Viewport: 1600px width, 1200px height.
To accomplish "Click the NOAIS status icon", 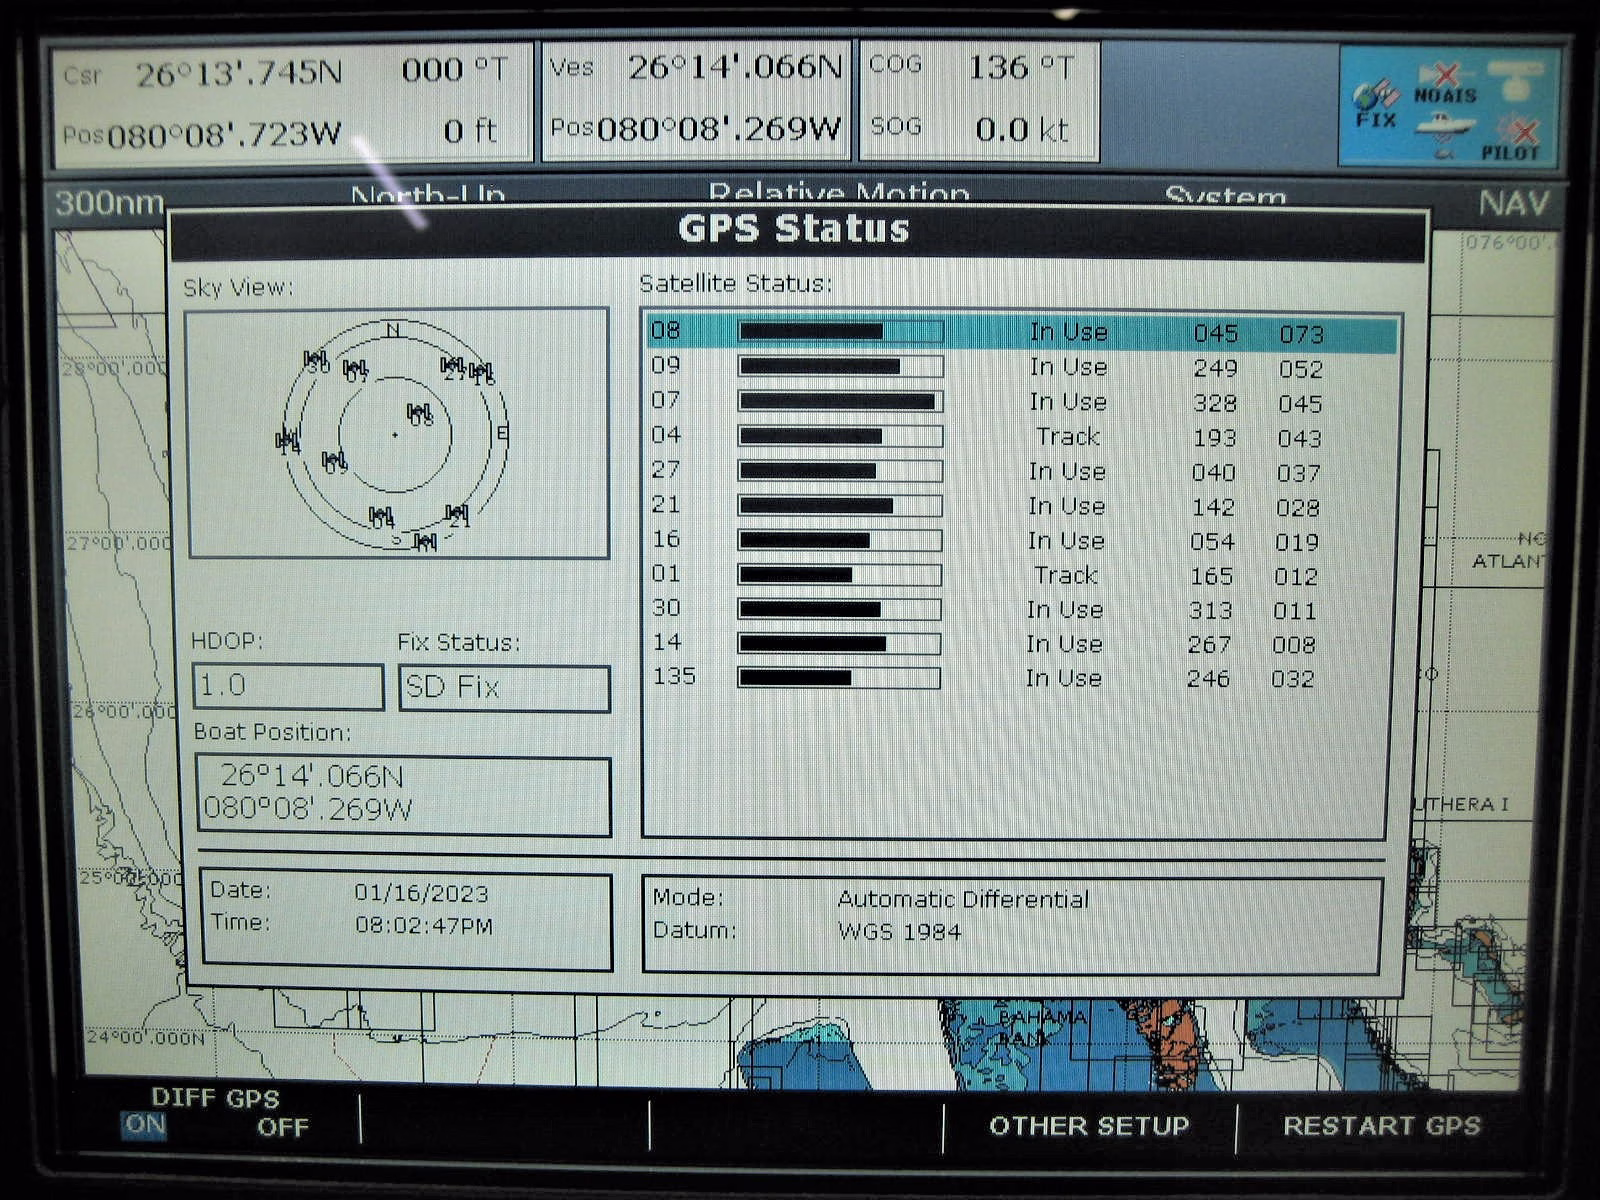I will click(1445, 85).
